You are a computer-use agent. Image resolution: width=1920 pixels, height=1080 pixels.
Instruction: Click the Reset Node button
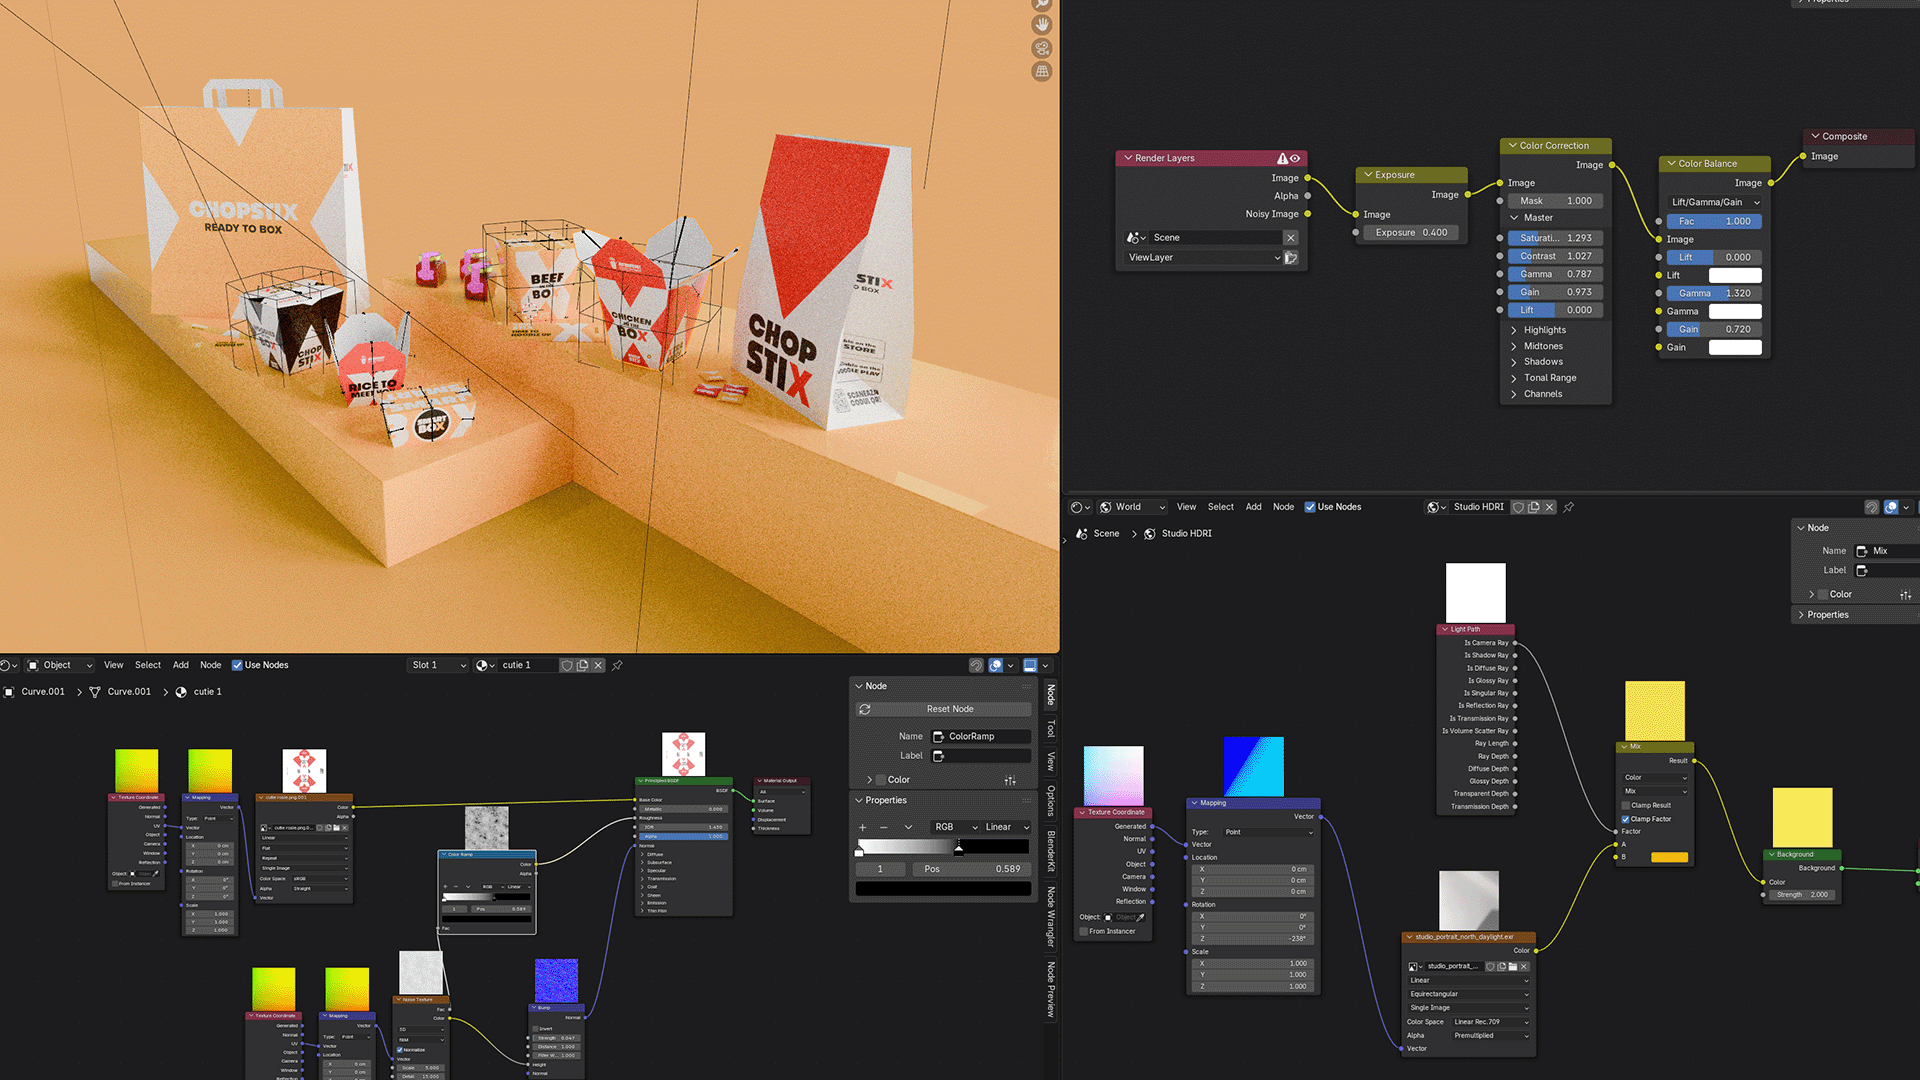click(x=949, y=709)
